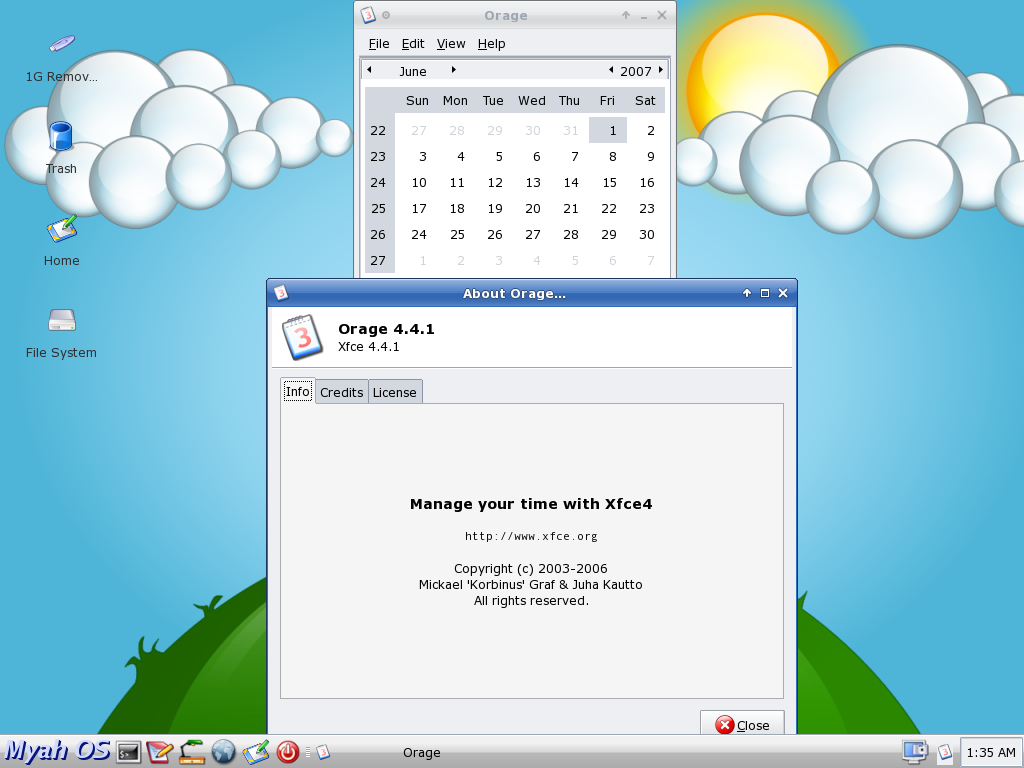Click the Orage calendar tray icon
The width and height of the screenshot is (1024, 768).
click(x=945, y=752)
